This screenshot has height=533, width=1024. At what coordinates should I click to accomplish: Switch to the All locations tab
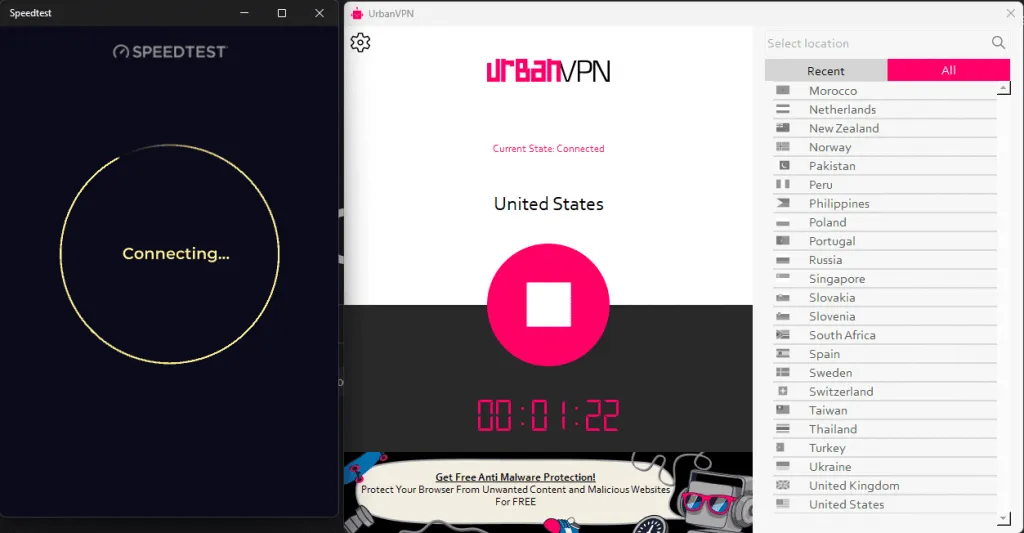(948, 70)
